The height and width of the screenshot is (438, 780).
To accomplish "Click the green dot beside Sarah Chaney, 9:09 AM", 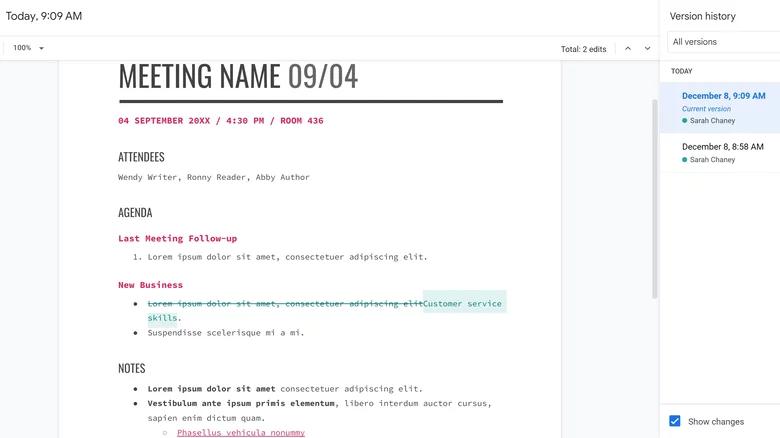I will (x=685, y=121).
